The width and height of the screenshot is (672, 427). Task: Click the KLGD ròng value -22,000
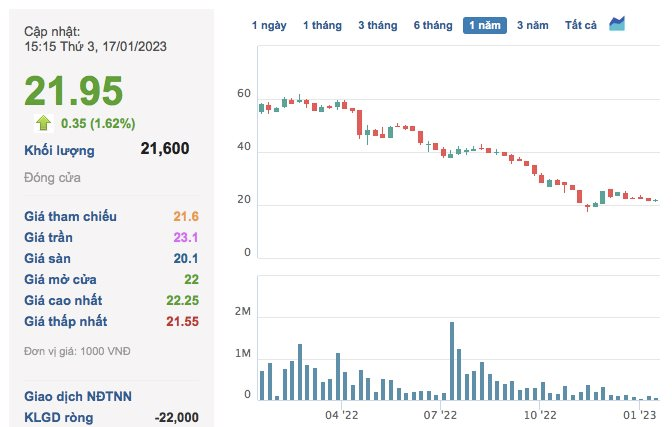click(x=177, y=417)
